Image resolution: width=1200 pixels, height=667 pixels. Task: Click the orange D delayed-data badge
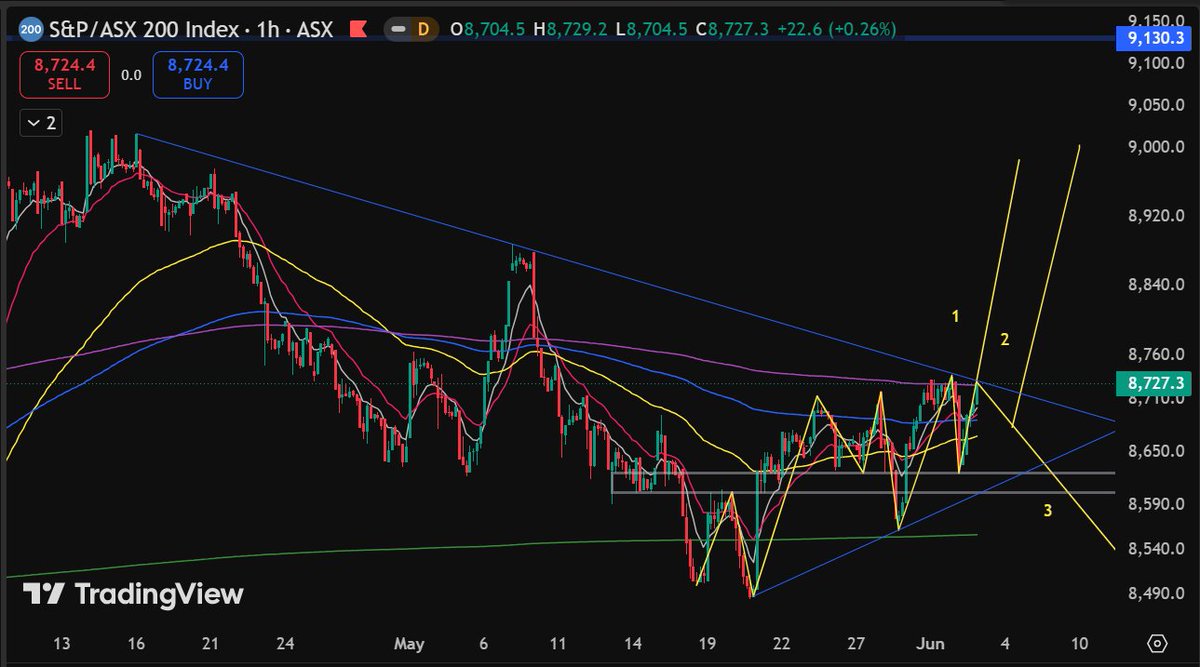pos(422,29)
